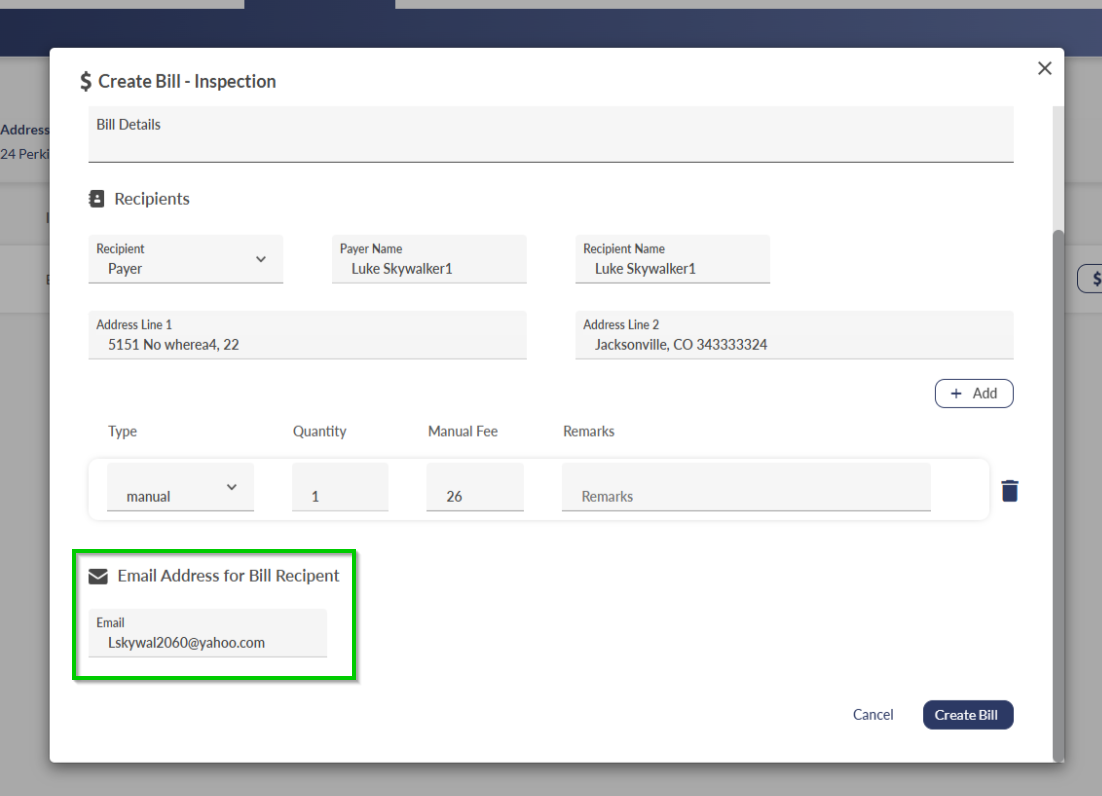Edit the Address Line 1 field

tap(307, 336)
